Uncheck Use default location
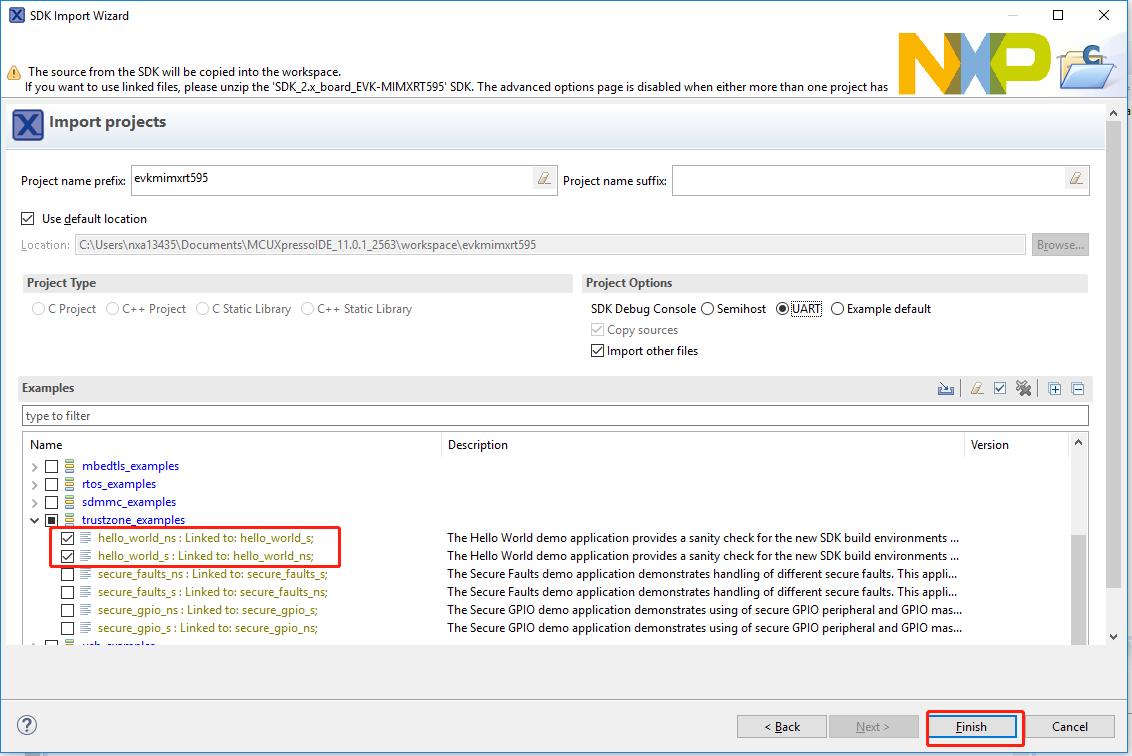Viewport: 1132px width, 756px height. click(28, 218)
